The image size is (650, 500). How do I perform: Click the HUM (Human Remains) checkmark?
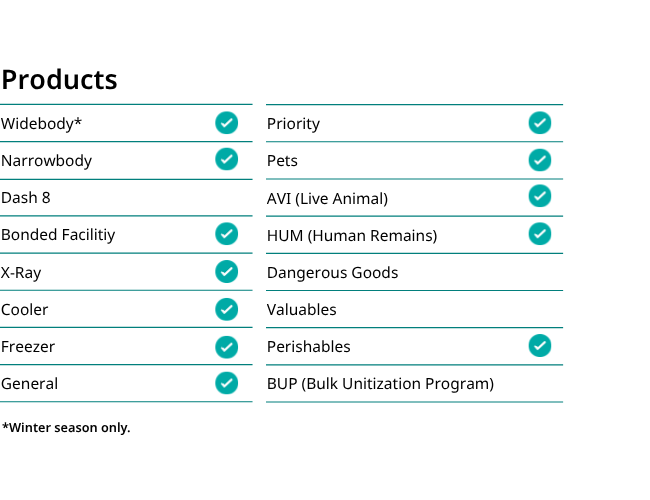(540, 234)
